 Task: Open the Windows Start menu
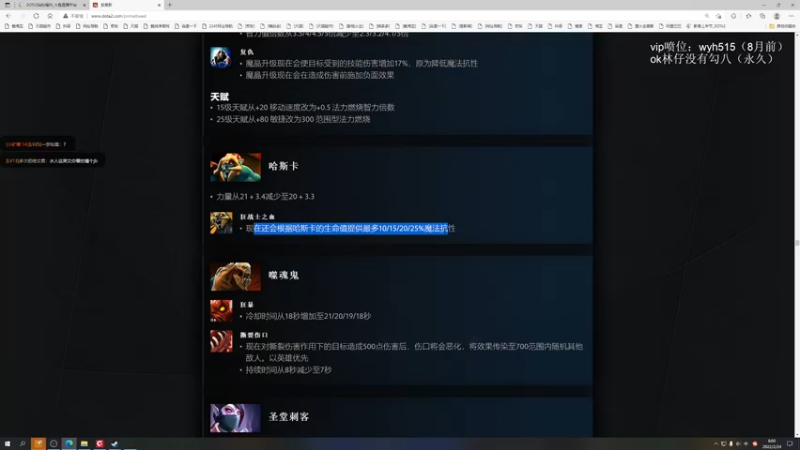click(7, 444)
